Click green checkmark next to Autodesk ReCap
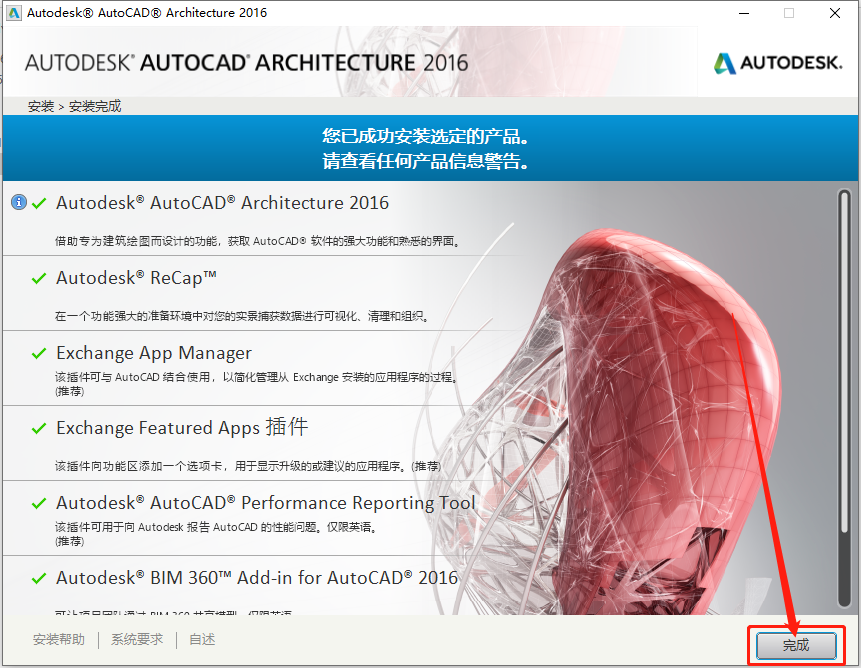861x668 pixels. pyautogui.click(x=39, y=278)
